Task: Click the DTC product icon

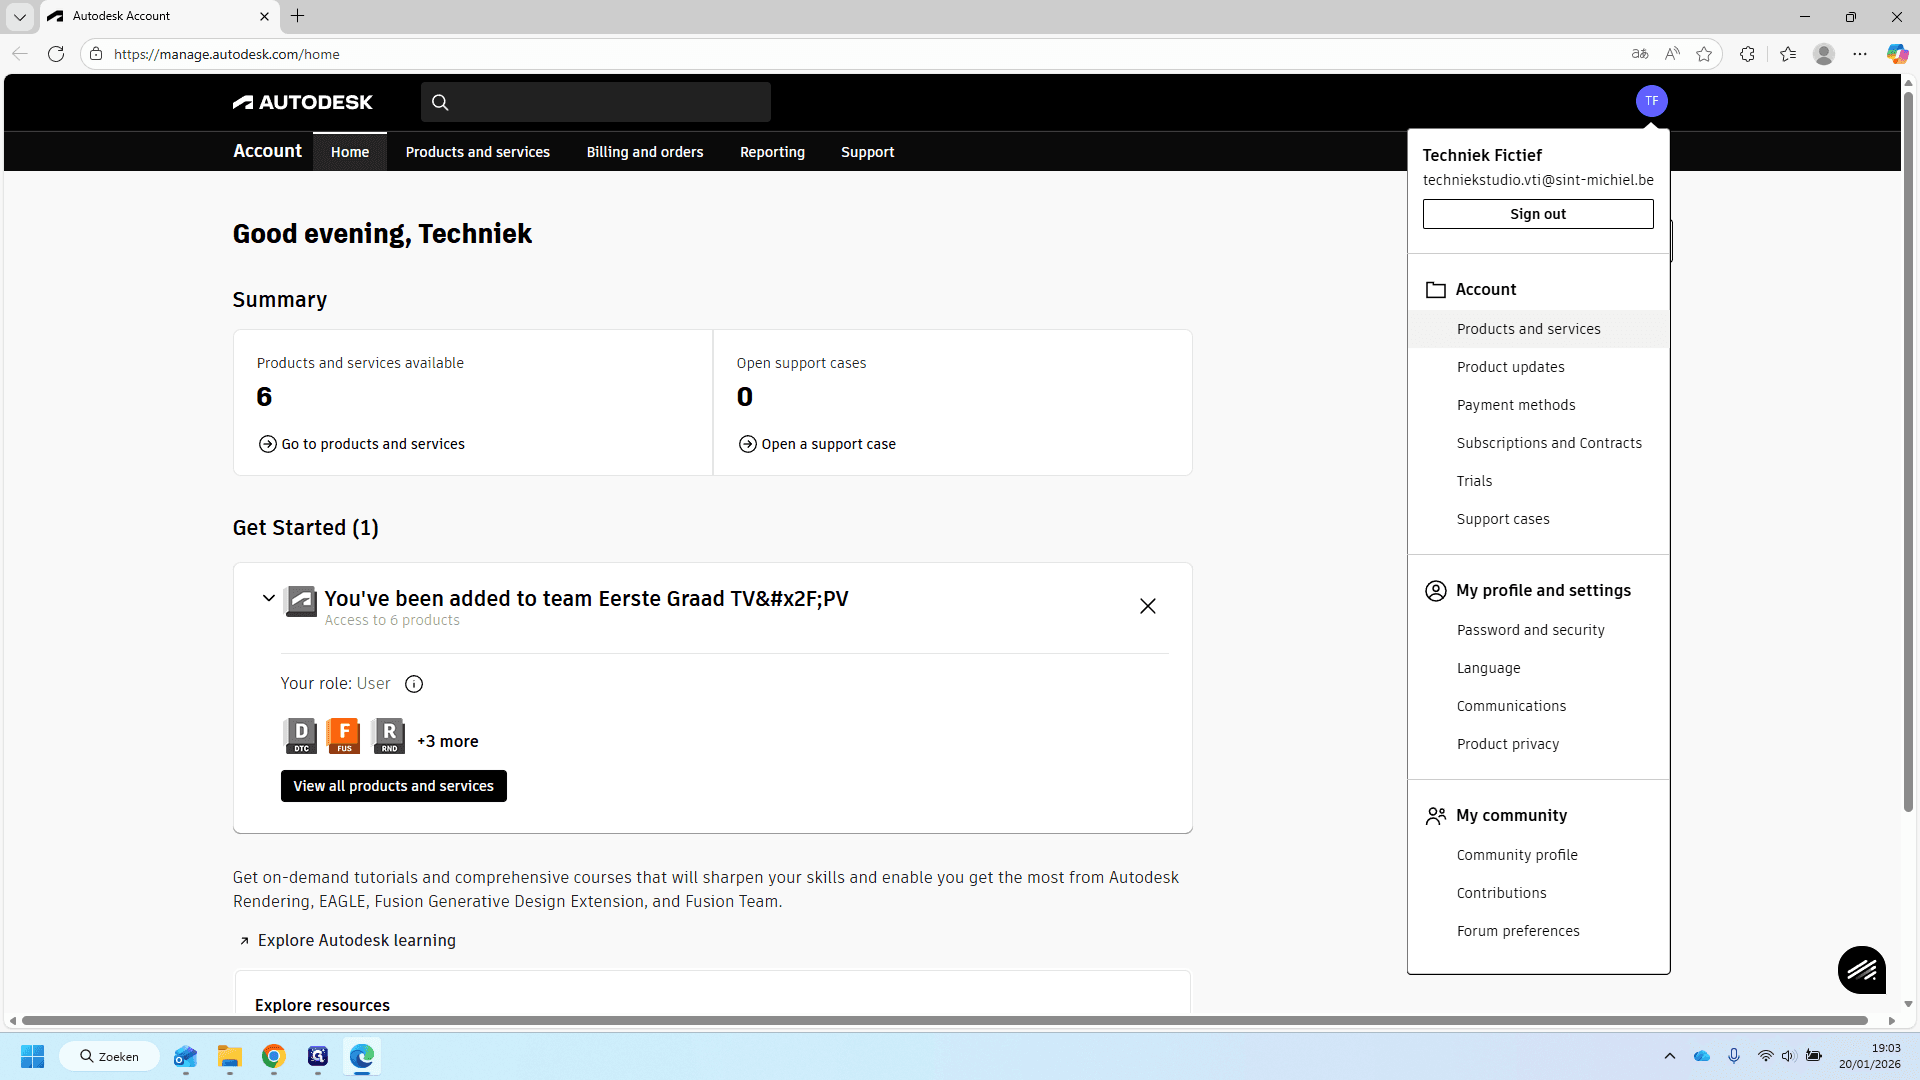Action: pyautogui.click(x=301, y=736)
